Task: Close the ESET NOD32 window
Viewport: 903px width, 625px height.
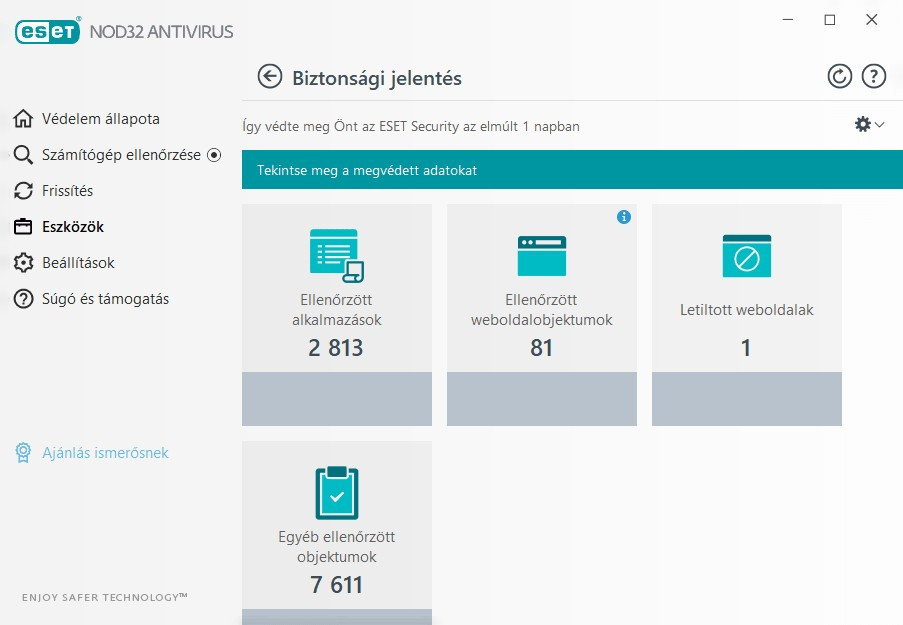Action: (872, 20)
